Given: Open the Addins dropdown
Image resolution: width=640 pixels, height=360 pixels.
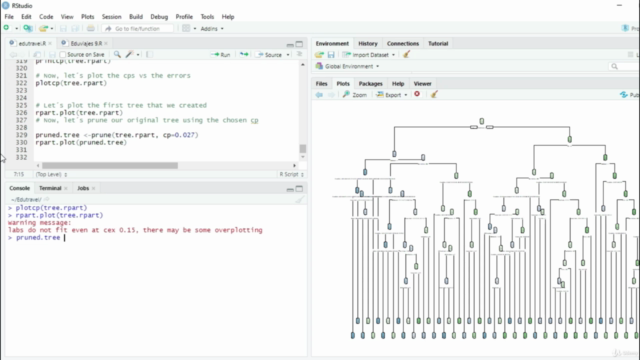Looking at the screenshot, I should (x=212, y=29).
